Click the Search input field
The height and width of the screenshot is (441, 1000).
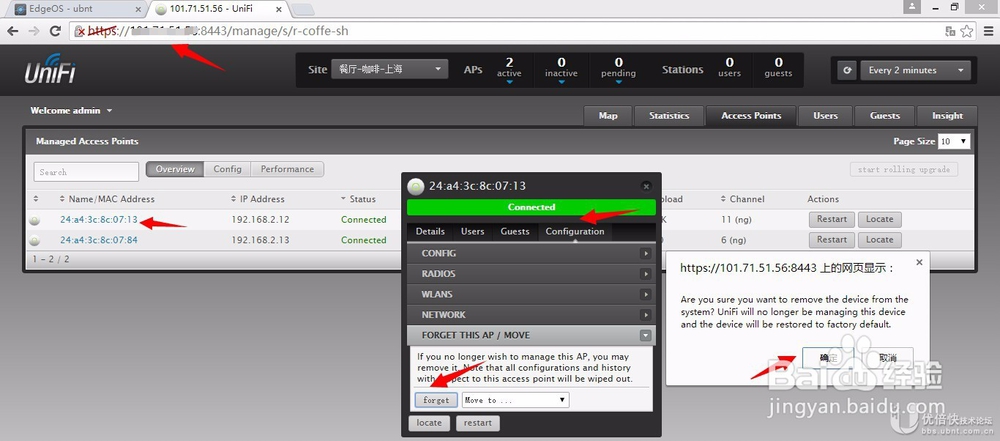86,172
